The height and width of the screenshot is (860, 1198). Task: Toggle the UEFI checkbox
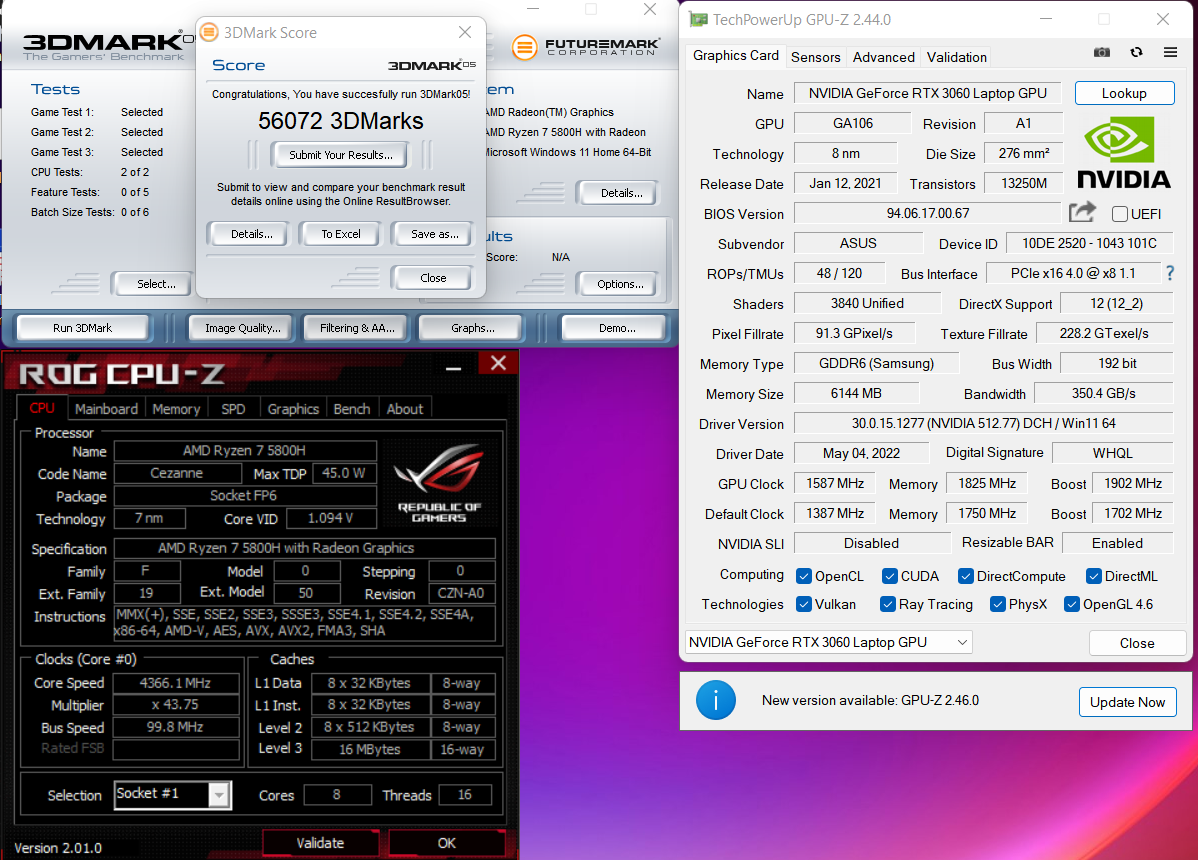1120,214
